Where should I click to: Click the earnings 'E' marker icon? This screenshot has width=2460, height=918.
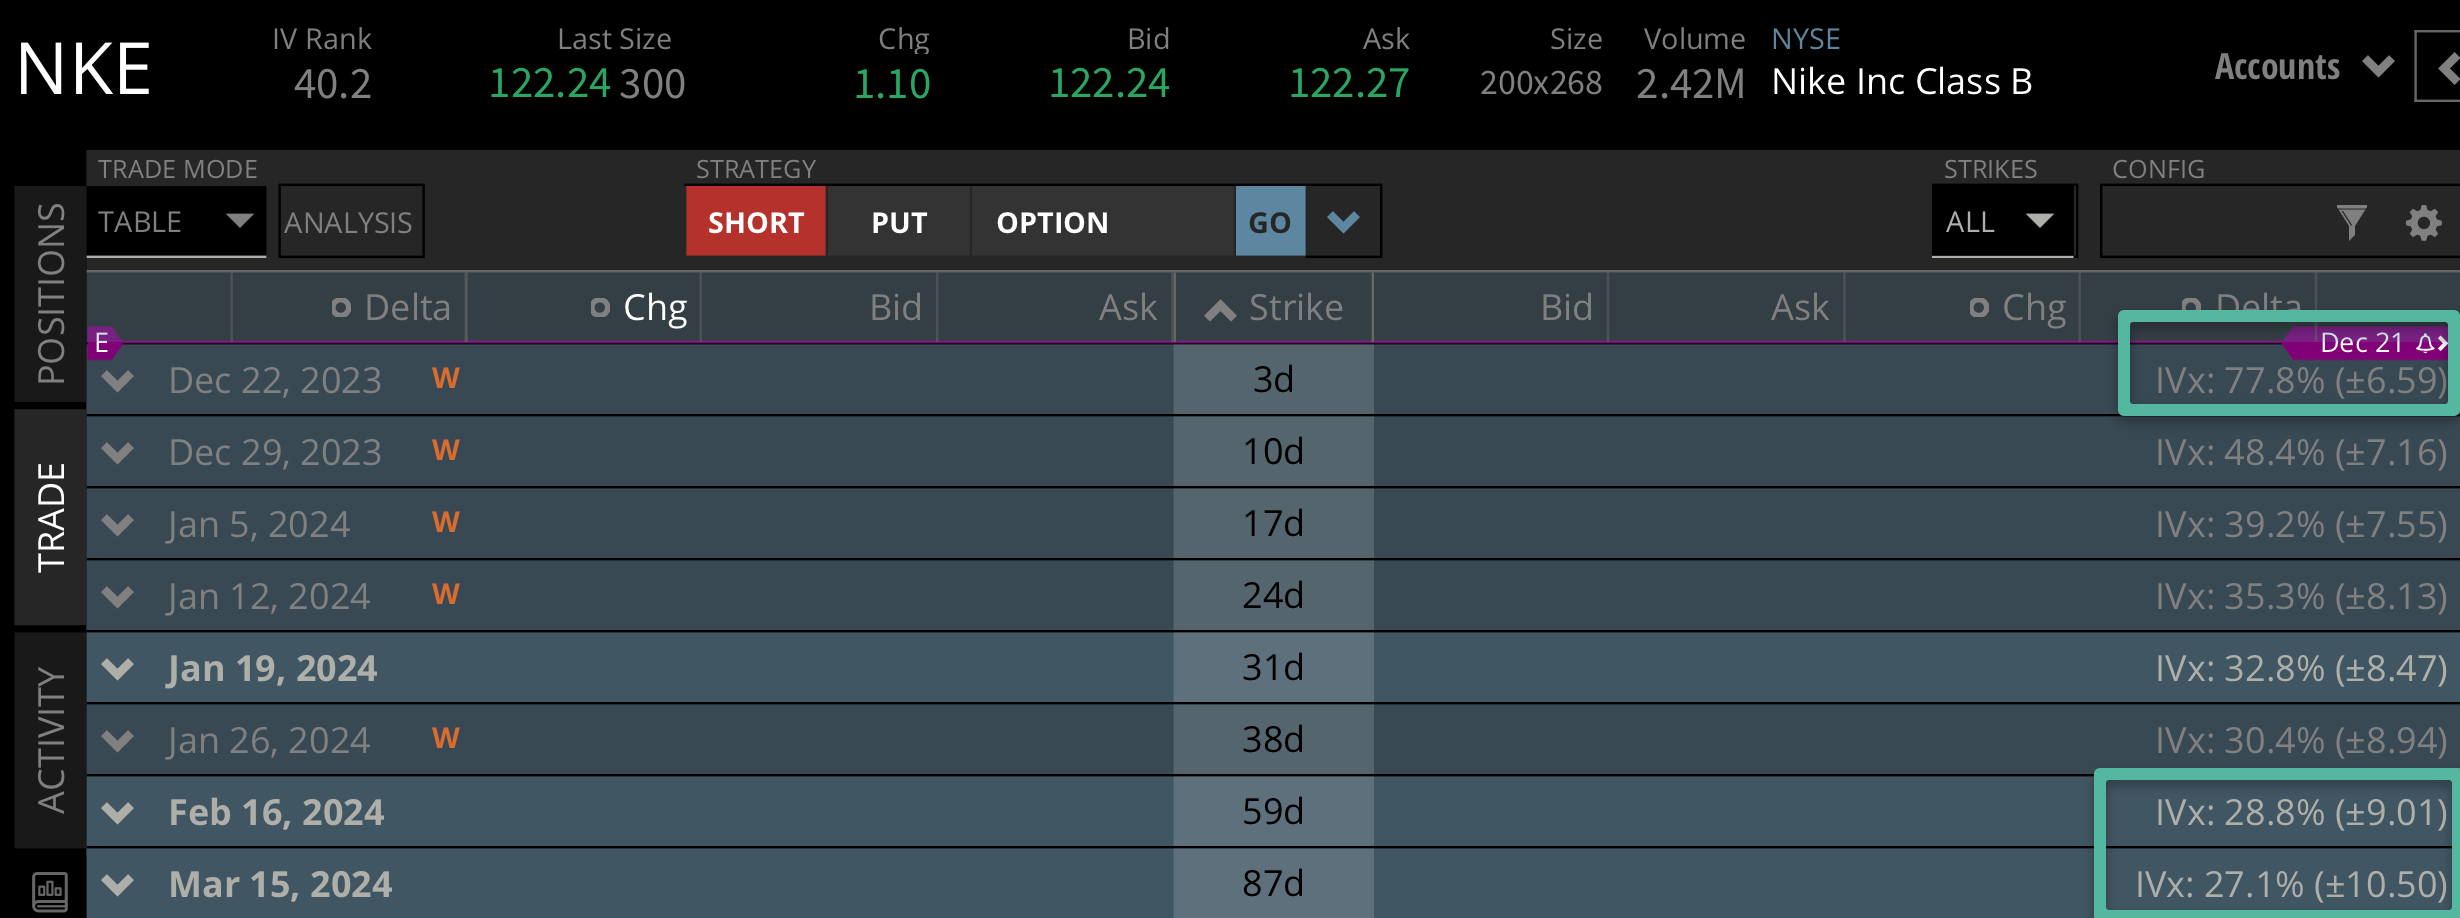pyautogui.click(x=102, y=343)
